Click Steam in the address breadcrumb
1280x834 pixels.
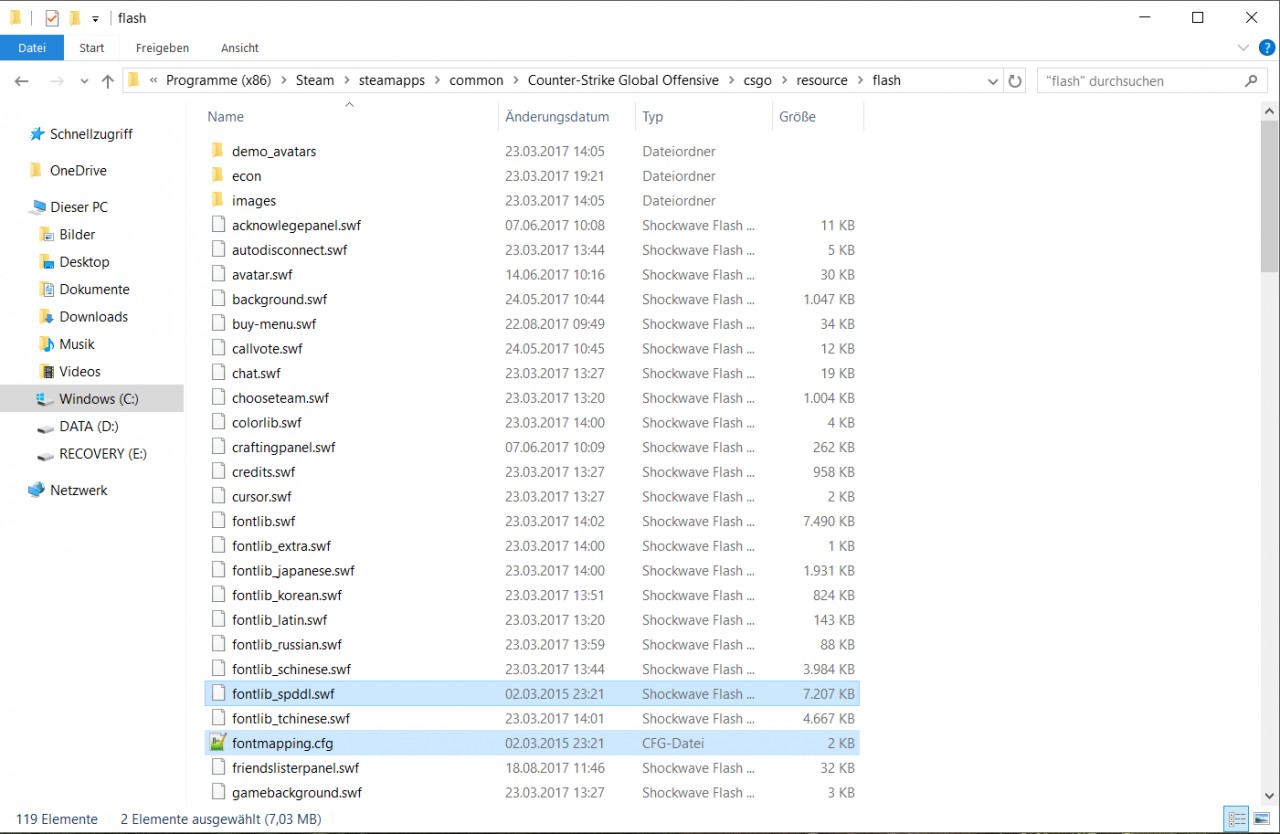[315, 80]
